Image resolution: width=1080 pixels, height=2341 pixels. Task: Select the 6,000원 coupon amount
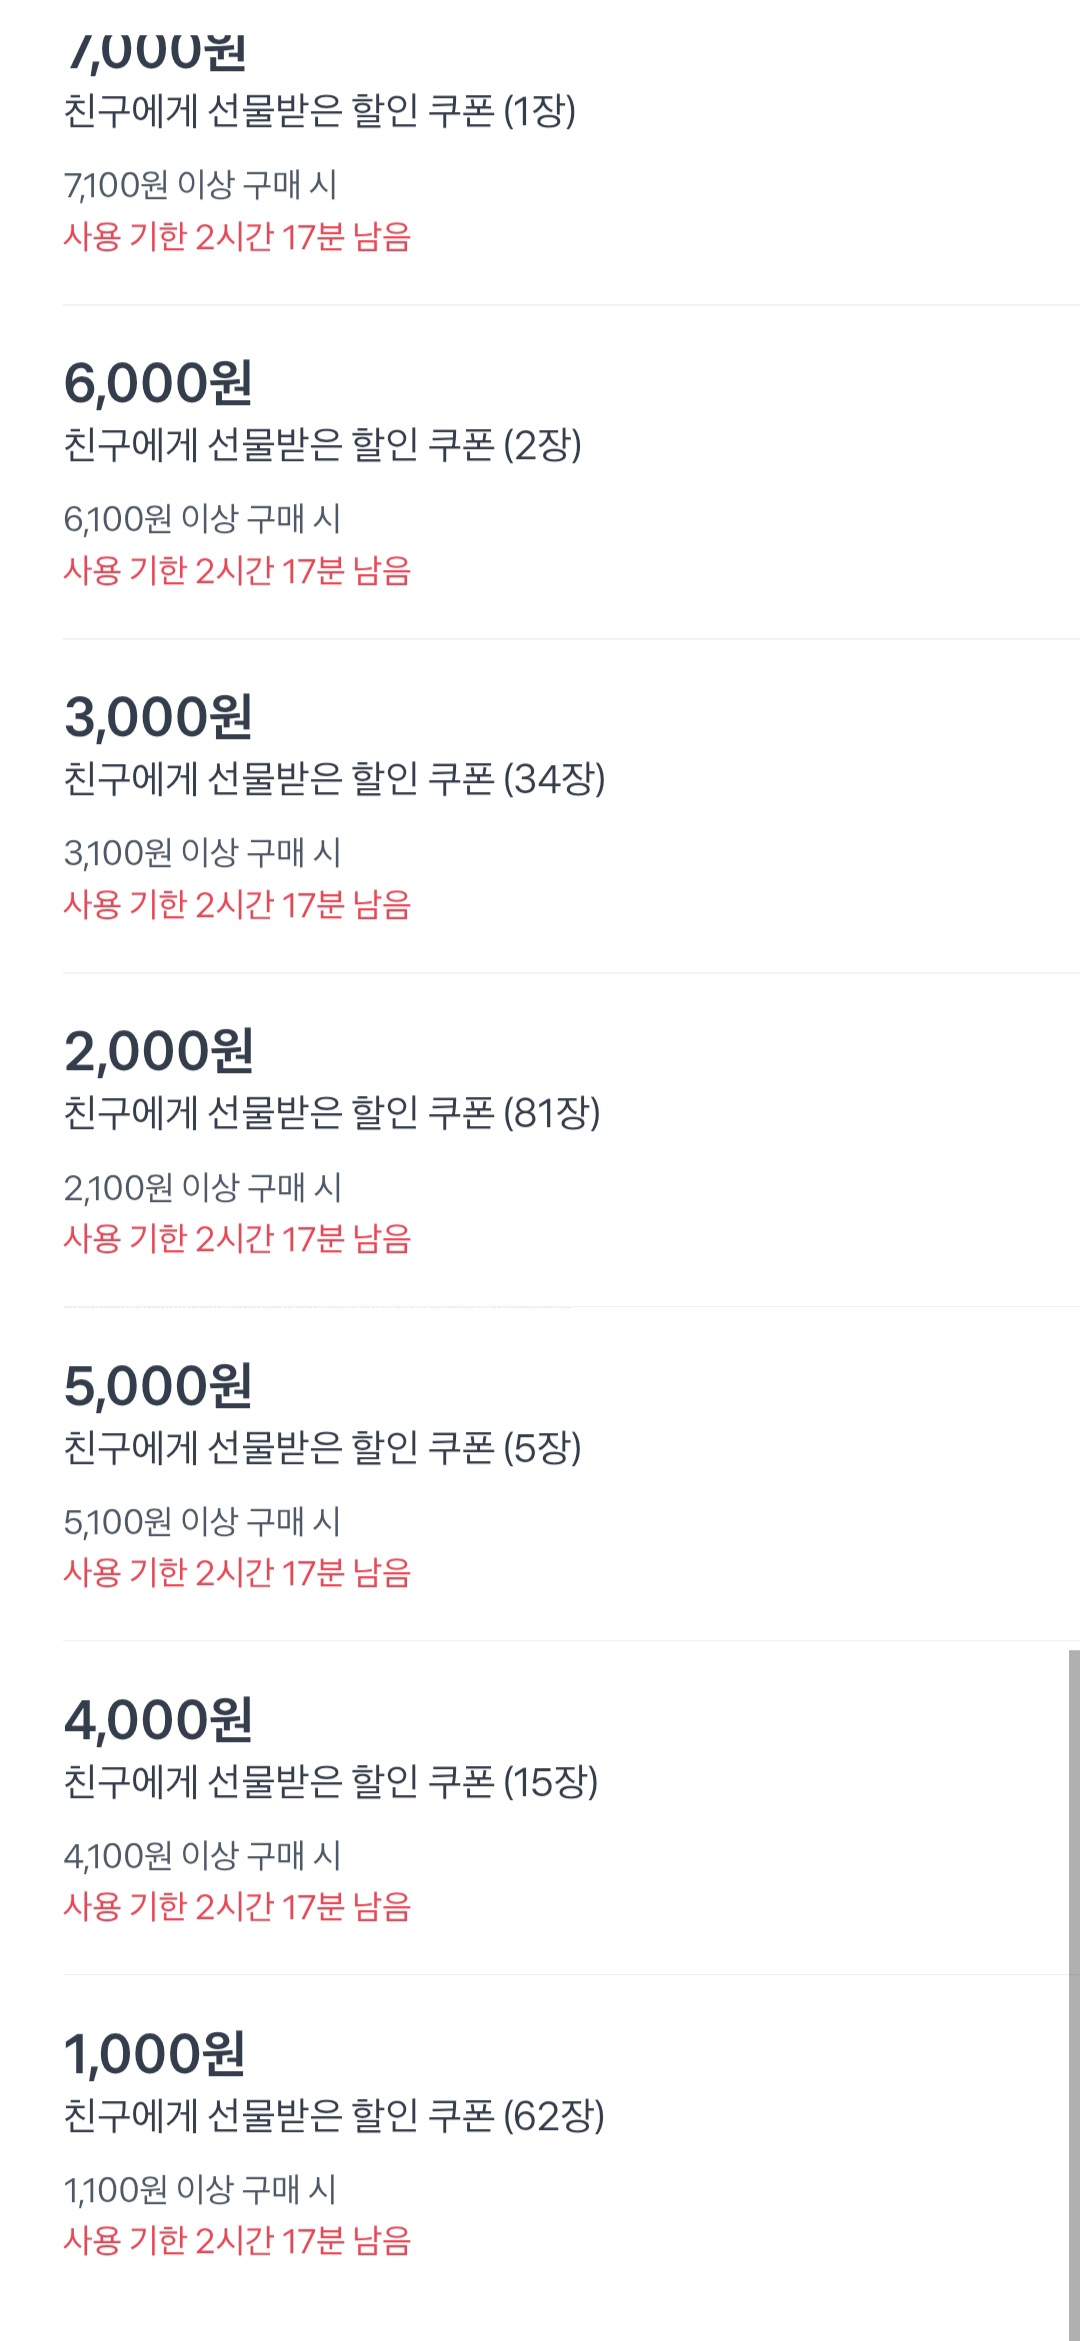158,383
